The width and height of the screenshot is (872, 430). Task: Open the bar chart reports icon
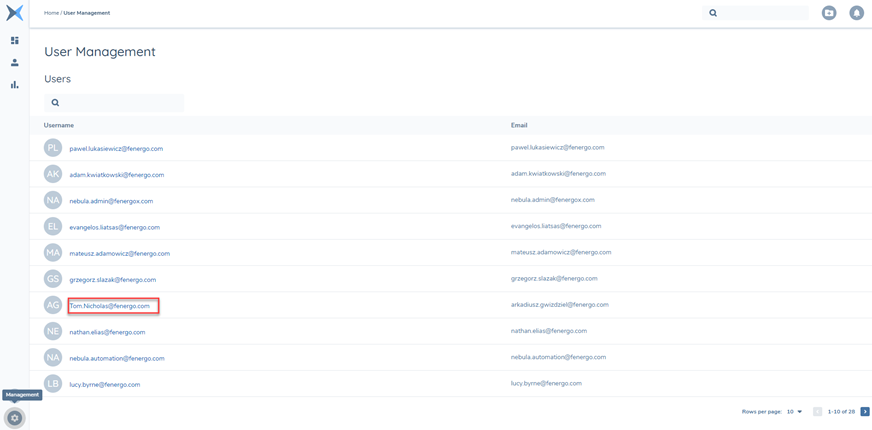click(x=14, y=85)
